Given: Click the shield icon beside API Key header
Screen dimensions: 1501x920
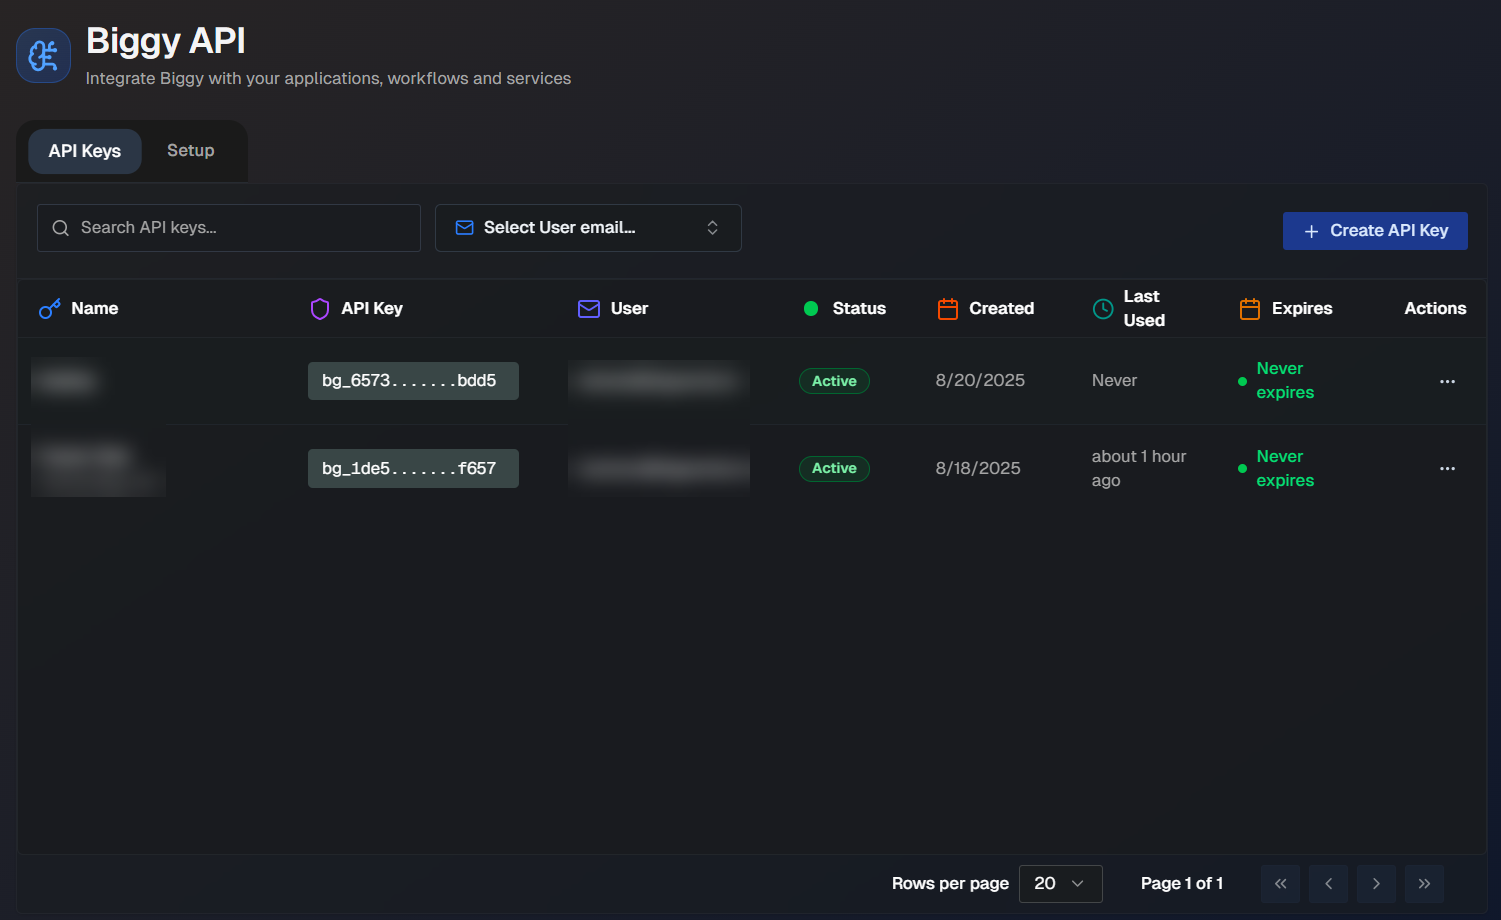Looking at the screenshot, I should coord(320,309).
